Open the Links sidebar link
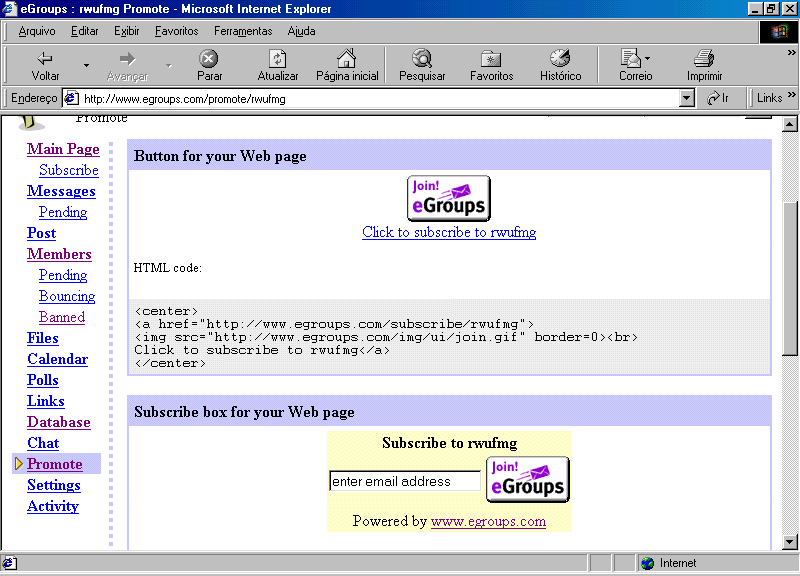Viewport: 800px width, 576px height. coord(46,400)
